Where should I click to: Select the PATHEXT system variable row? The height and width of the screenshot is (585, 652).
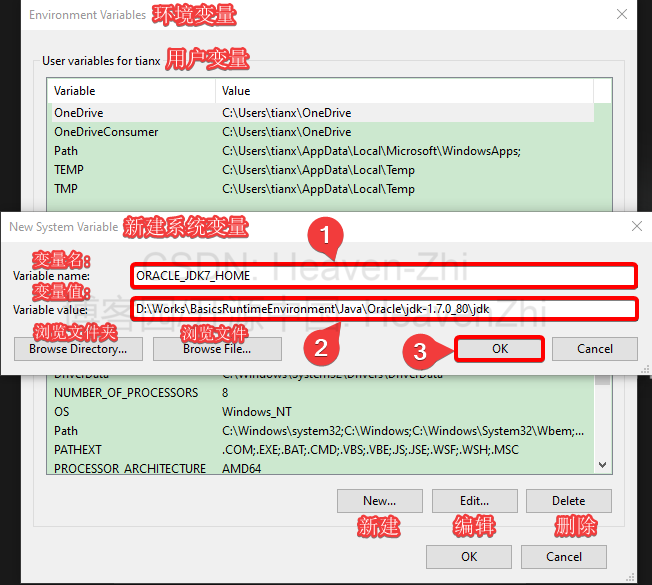(323, 449)
